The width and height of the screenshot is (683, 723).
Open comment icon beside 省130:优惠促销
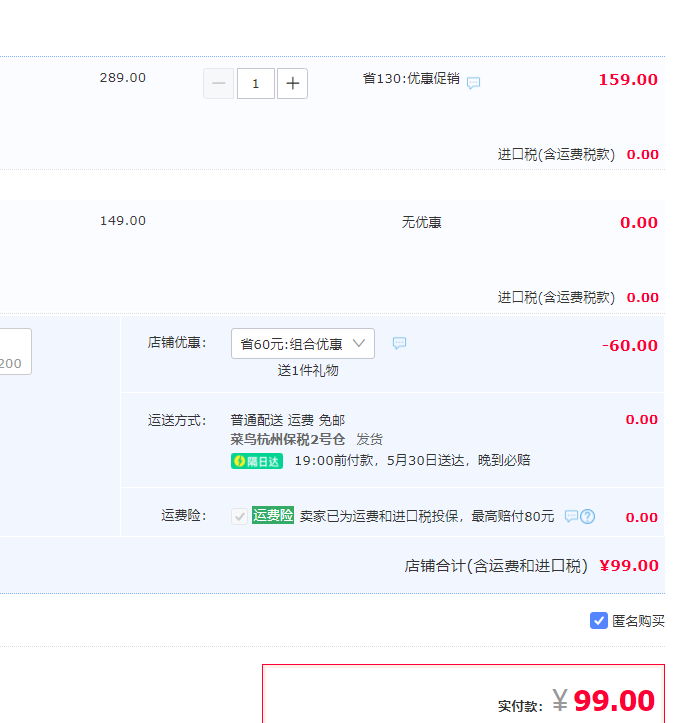click(x=474, y=83)
